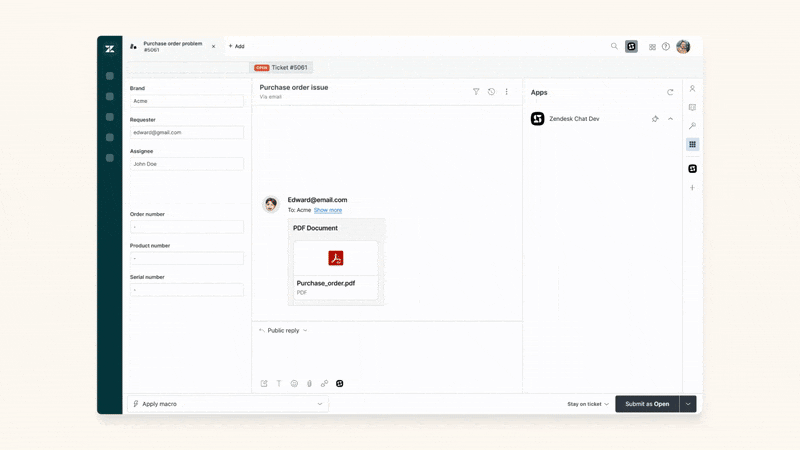Click the Purchase order issue title
Image resolution: width=800 pixels, height=450 pixels.
click(x=294, y=87)
